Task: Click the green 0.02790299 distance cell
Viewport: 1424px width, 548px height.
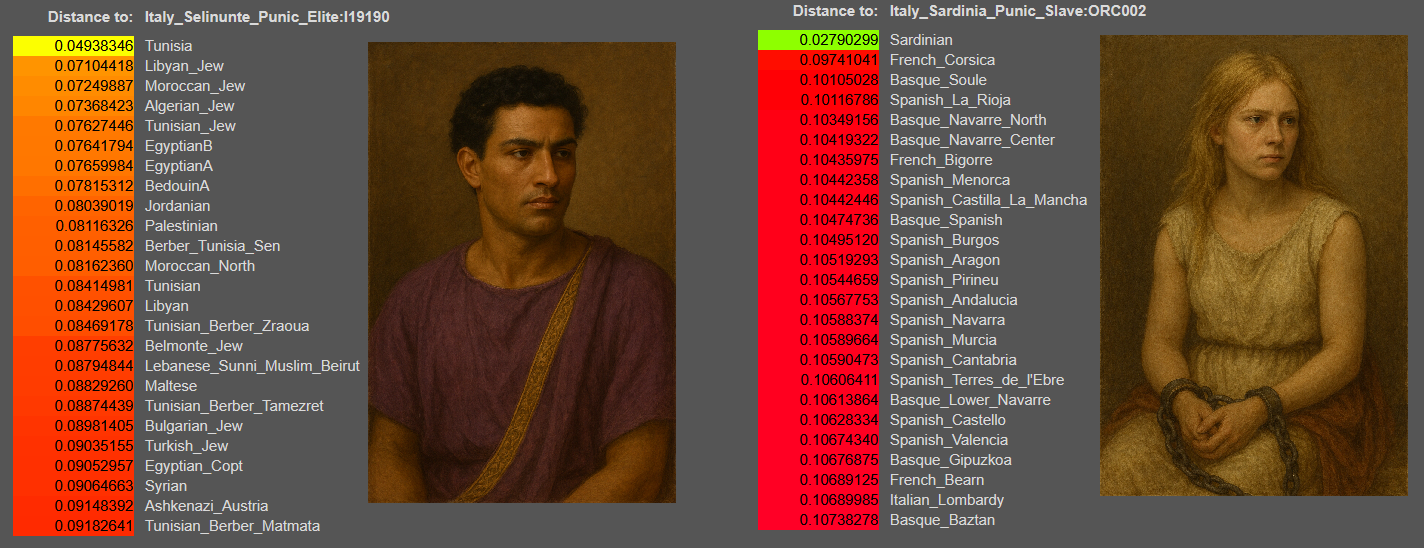Action: coord(818,40)
